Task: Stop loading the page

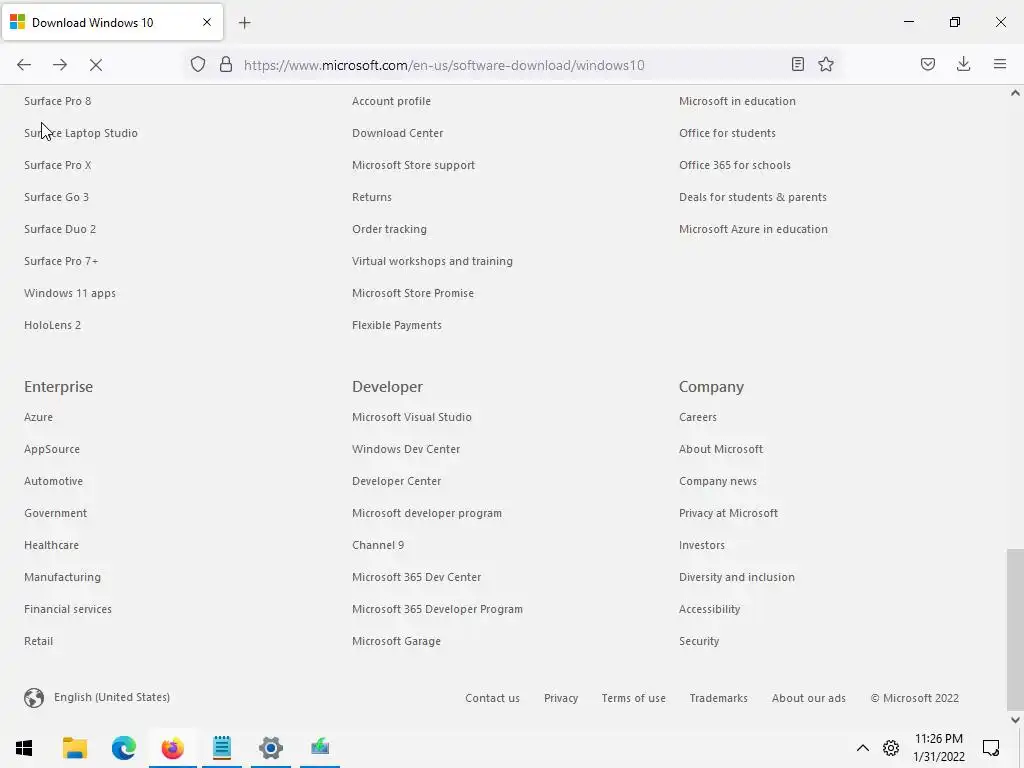Action: pos(96,65)
